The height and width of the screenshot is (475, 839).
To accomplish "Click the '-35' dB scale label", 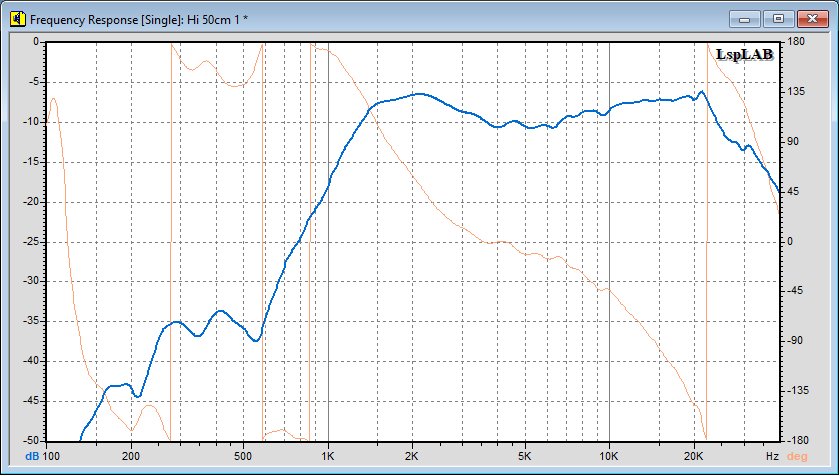I will pos(30,321).
